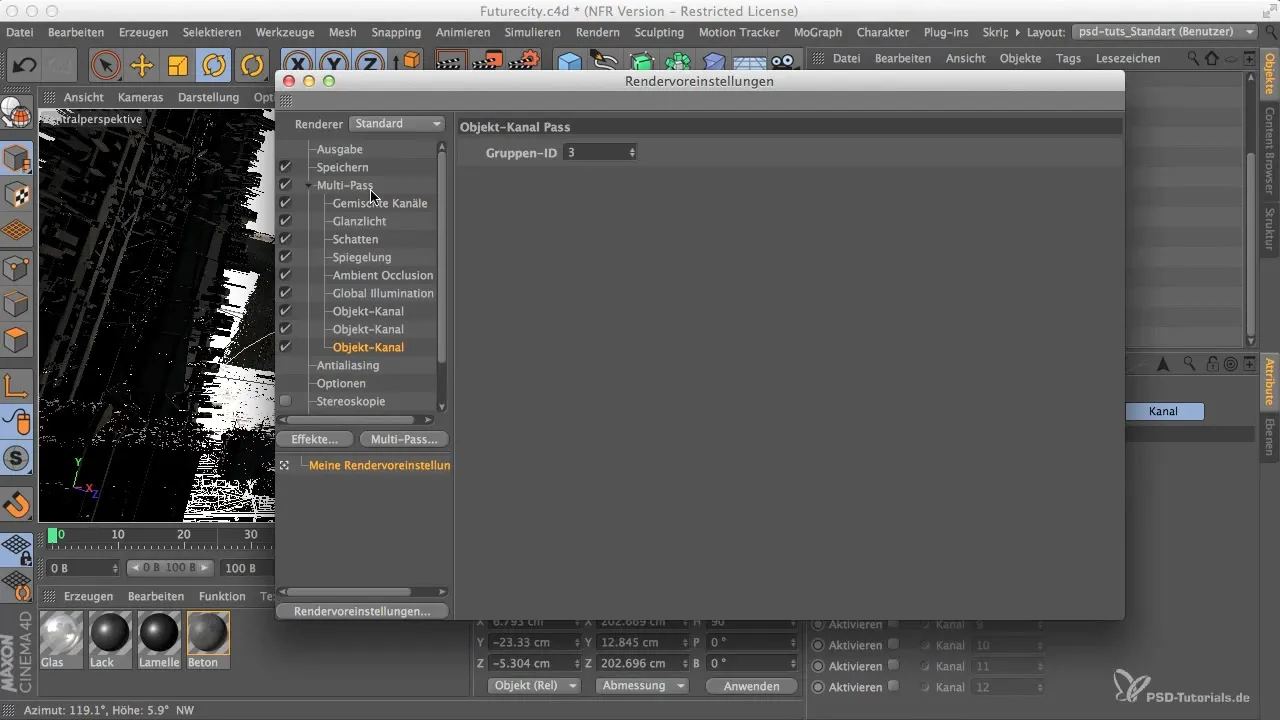Viewport: 1280px width, 720px height.
Task: Select the live selection arrow tool
Action: [x=105, y=66]
